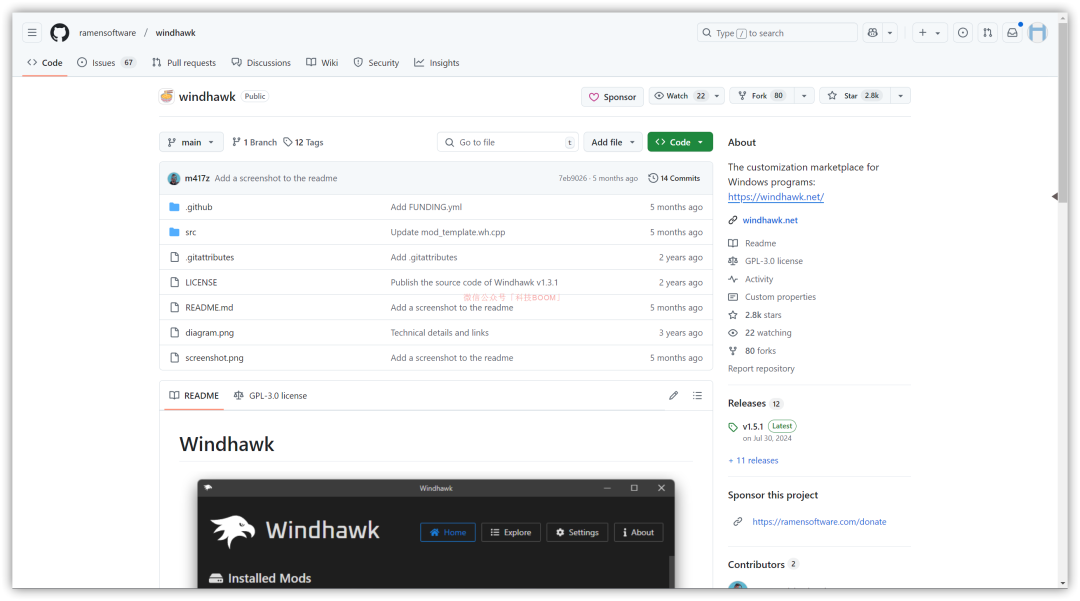Open the screenshot.png file
Image resolution: width=1080 pixels, height=601 pixels.
click(x=214, y=358)
